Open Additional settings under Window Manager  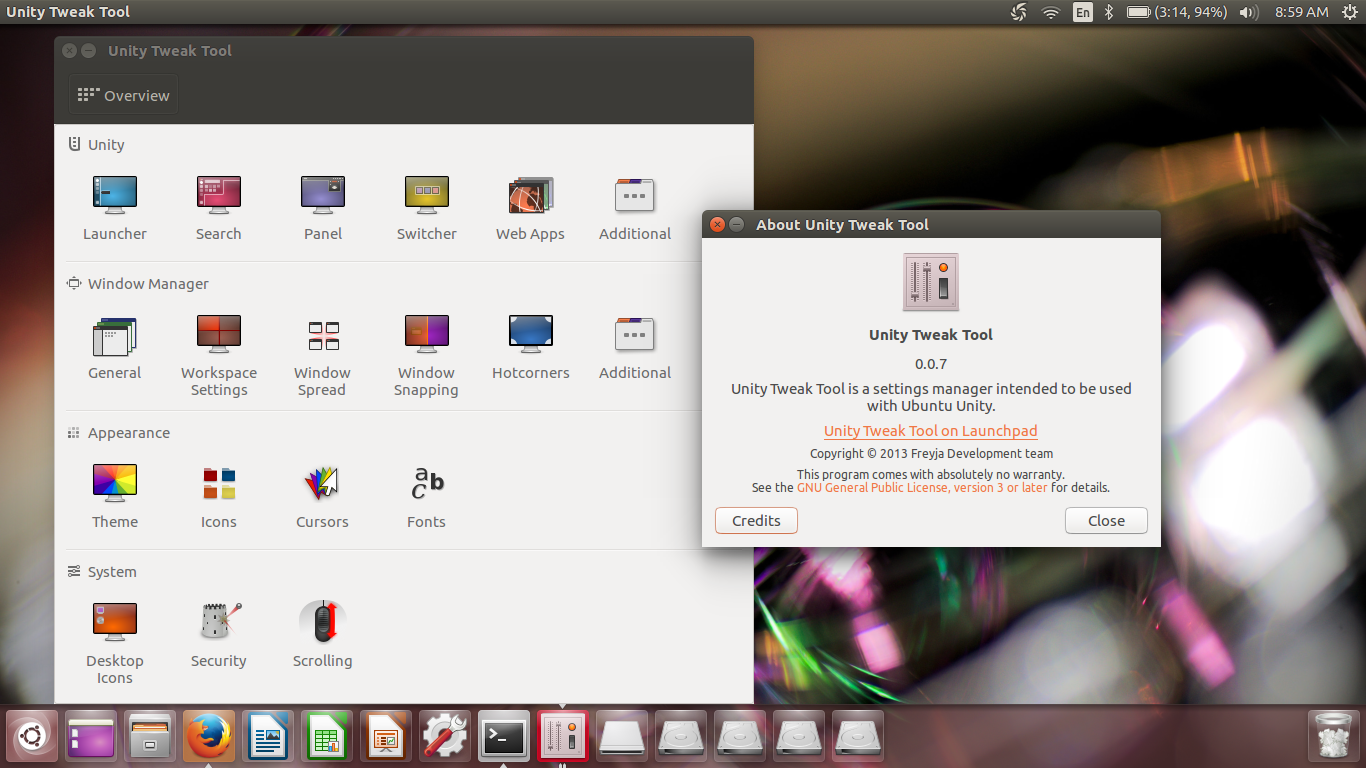[x=635, y=347]
